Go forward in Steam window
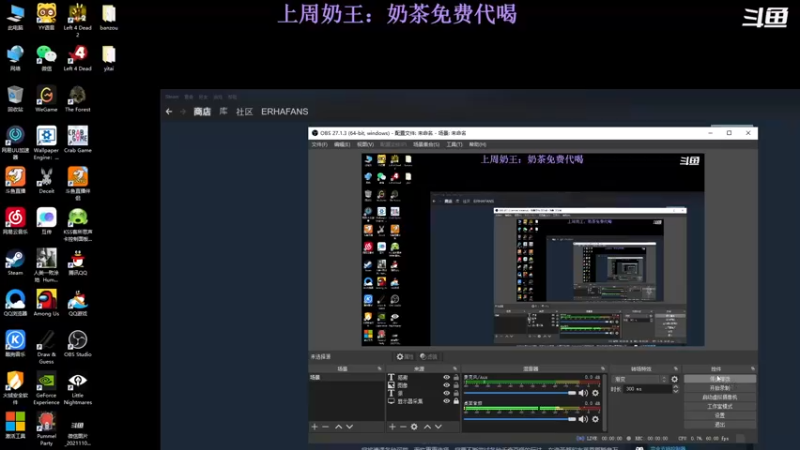The width and height of the screenshot is (800, 450). tap(183, 111)
